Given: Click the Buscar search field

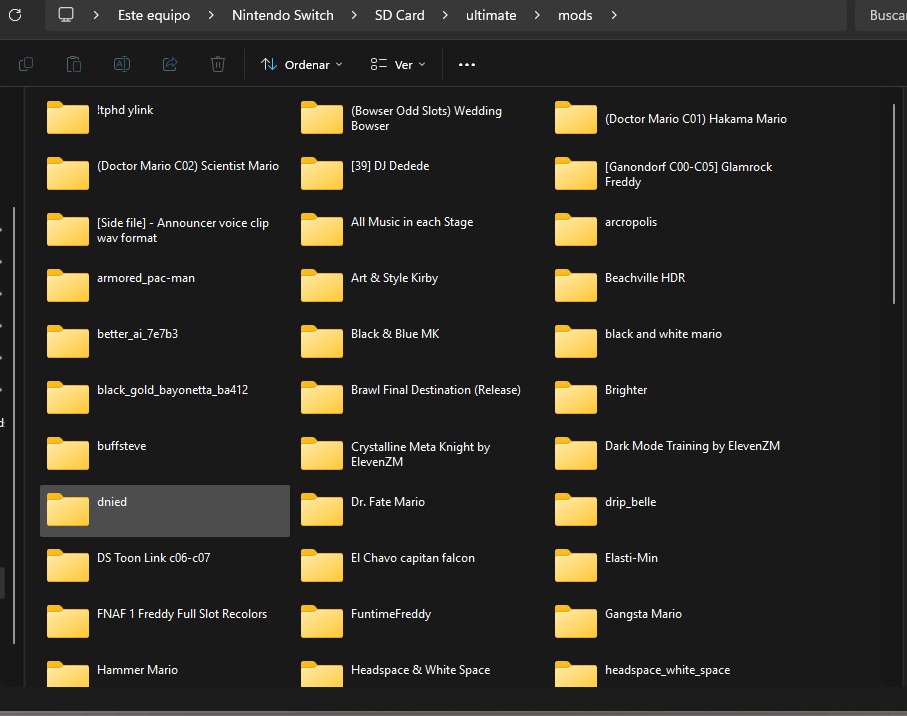Looking at the screenshot, I should [885, 15].
